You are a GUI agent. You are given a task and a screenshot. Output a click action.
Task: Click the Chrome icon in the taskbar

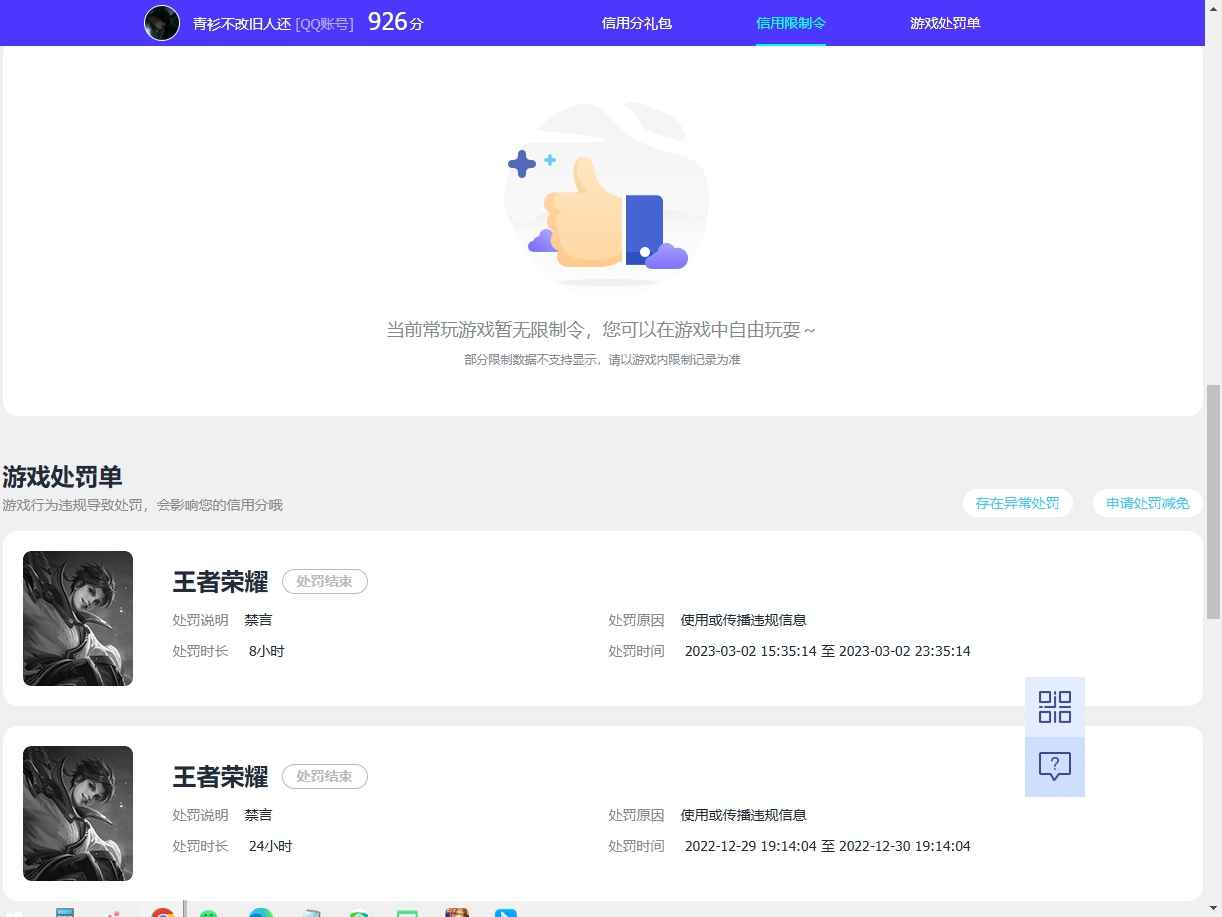point(163,913)
